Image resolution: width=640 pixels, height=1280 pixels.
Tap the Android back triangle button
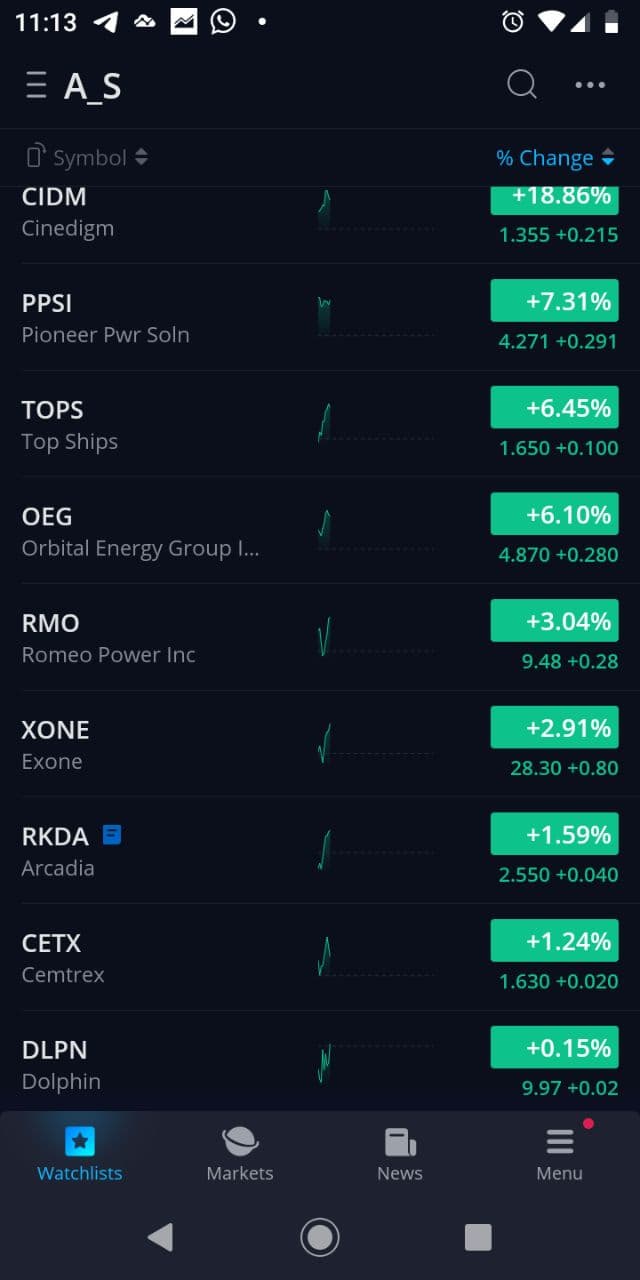160,1237
